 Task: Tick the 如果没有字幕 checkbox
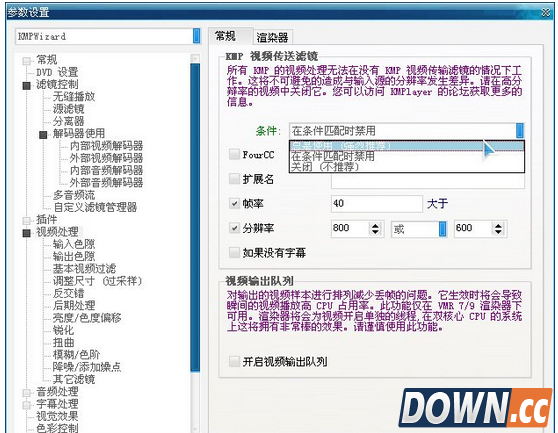pyautogui.click(x=234, y=253)
